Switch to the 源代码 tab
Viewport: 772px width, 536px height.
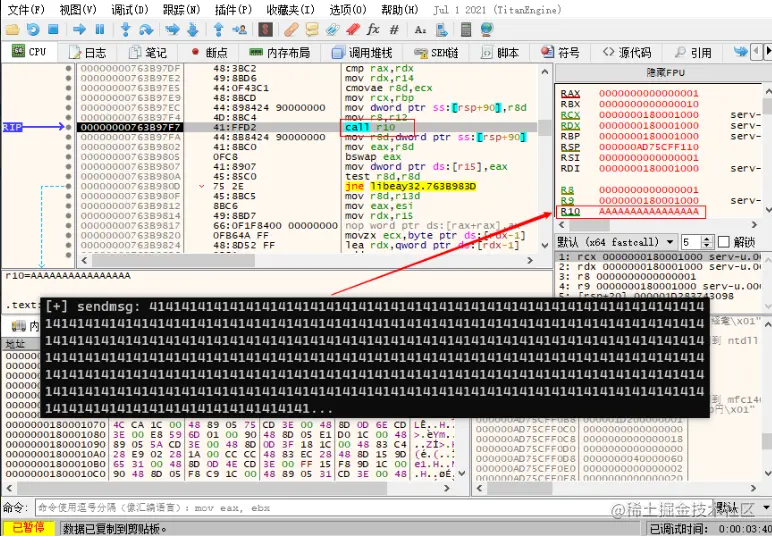point(627,52)
